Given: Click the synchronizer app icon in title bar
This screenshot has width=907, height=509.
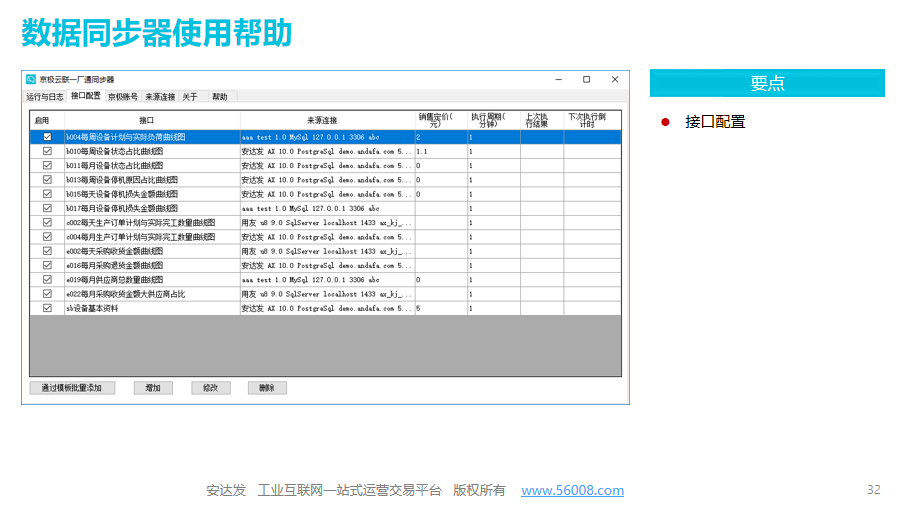Looking at the screenshot, I should [x=31, y=79].
